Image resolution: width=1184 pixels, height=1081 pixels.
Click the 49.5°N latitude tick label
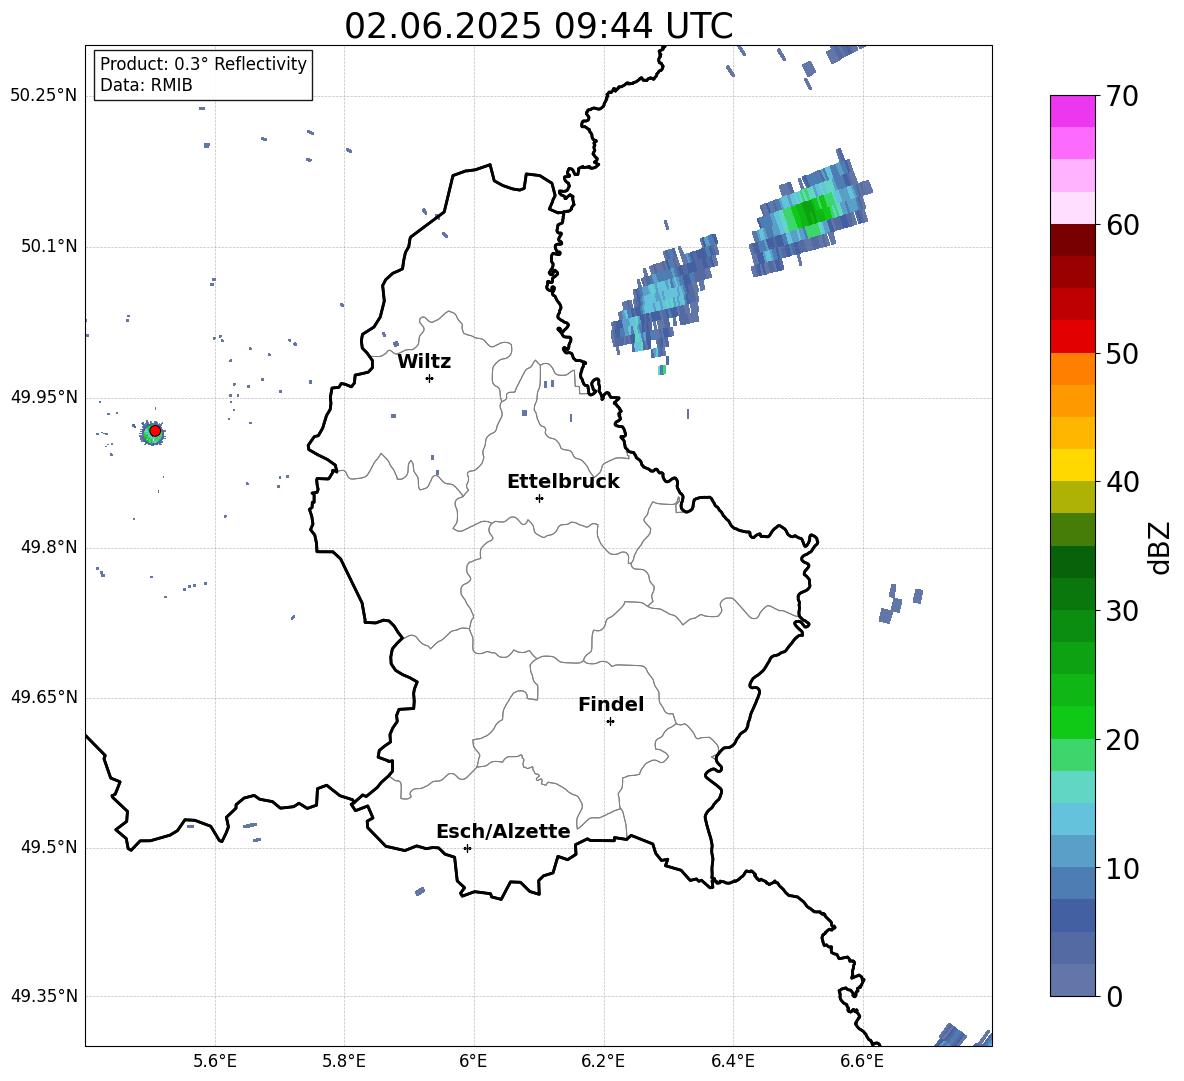49,846
